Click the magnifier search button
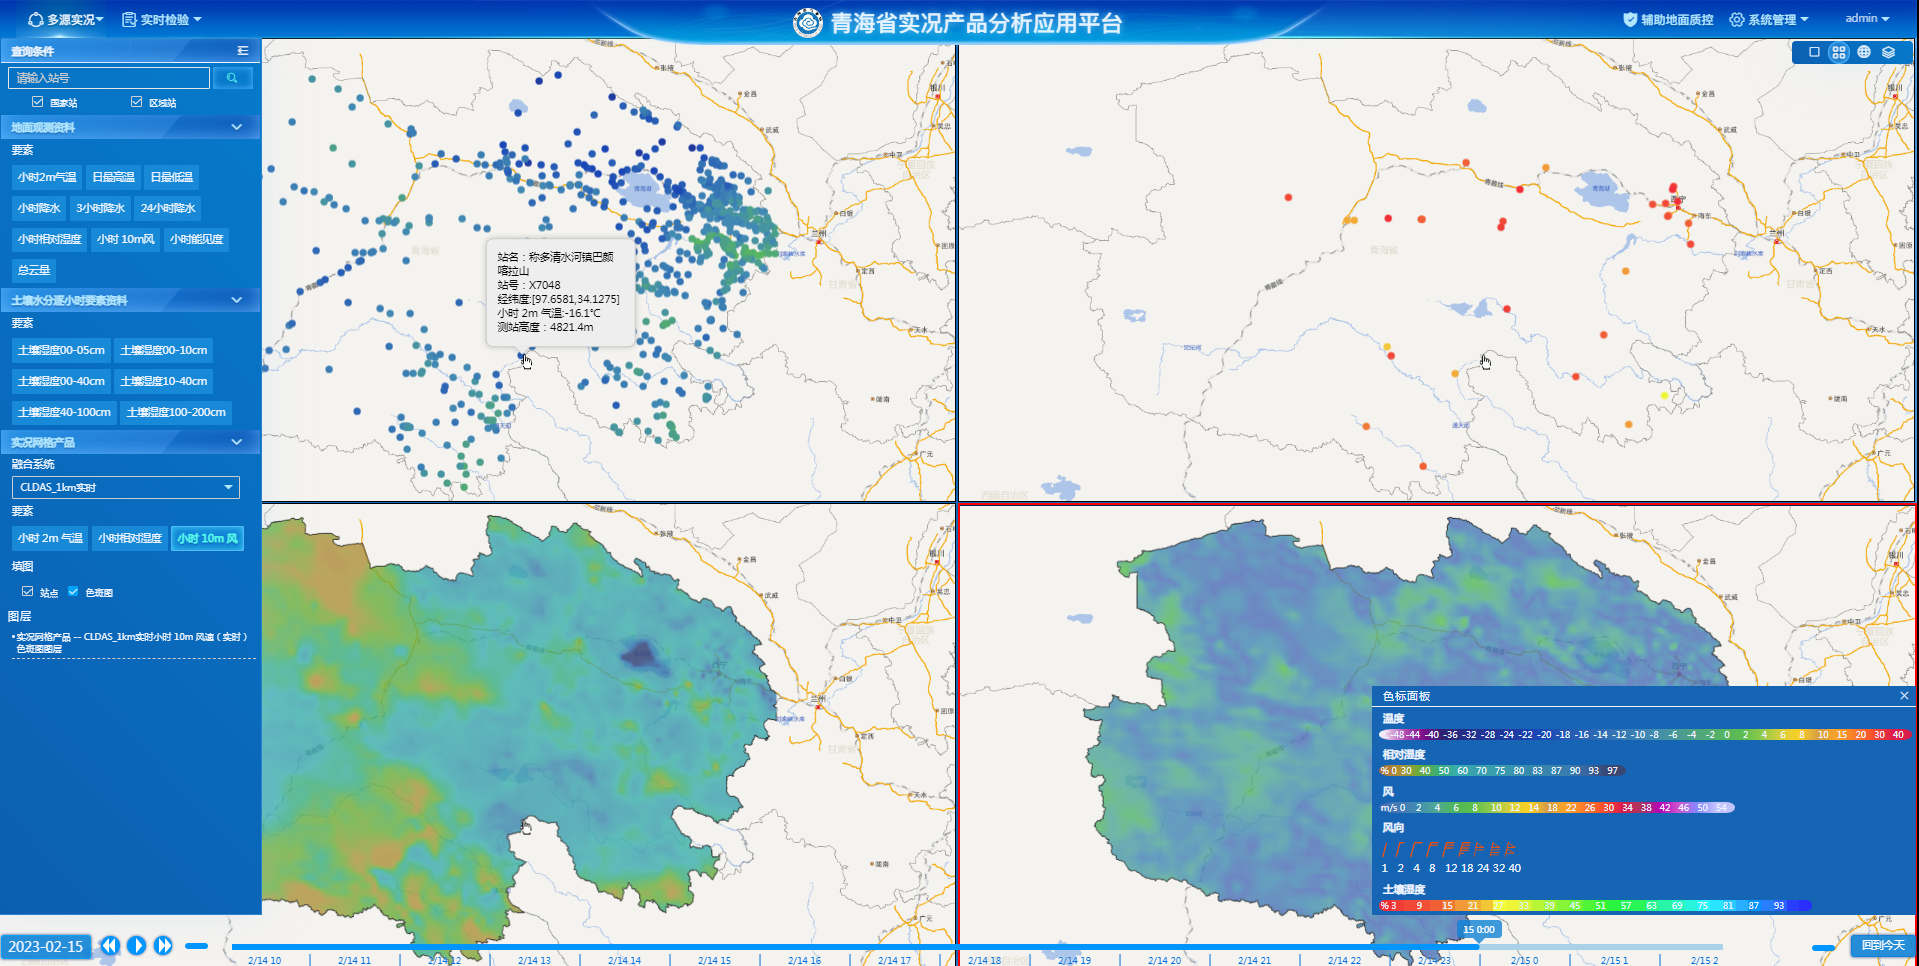 (232, 77)
